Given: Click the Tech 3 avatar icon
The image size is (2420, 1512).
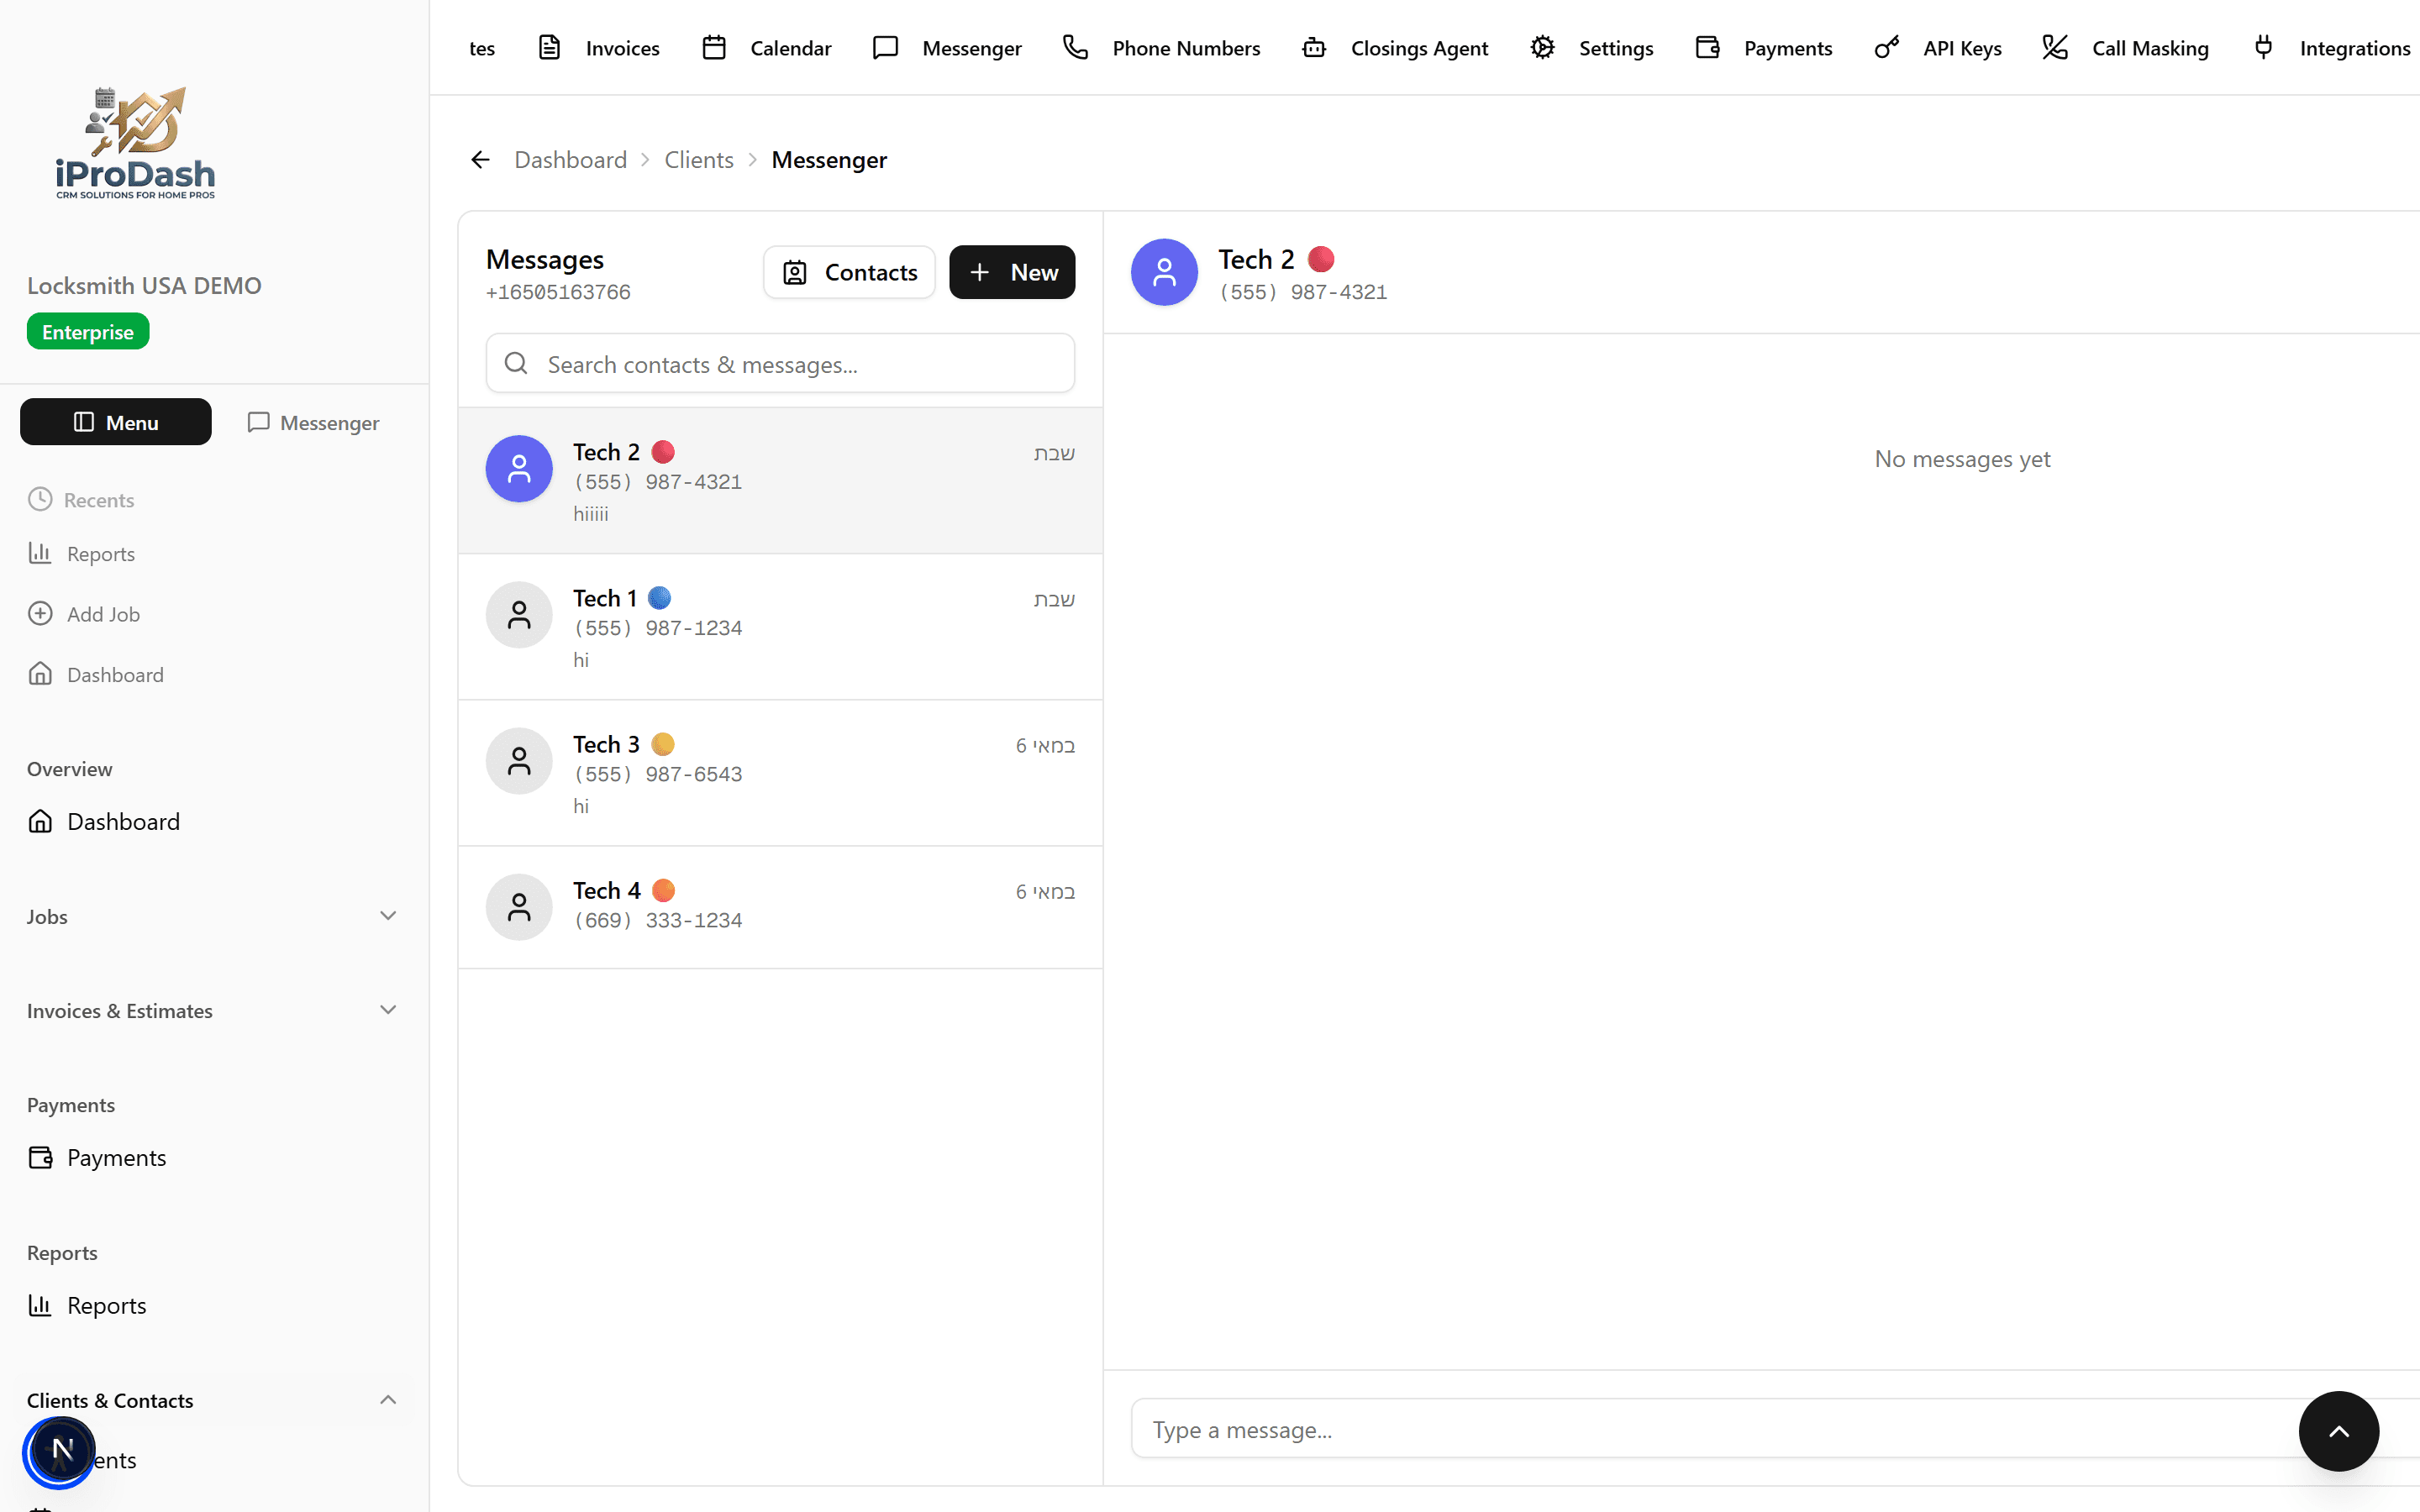Looking at the screenshot, I should click(x=519, y=761).
